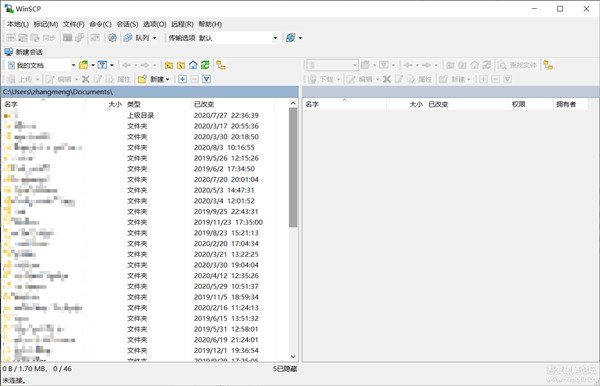Viewport: 600px width, 386px height.
Task: Select the row dated 2019/12/1 19:36:54
Action: [145, 350]
